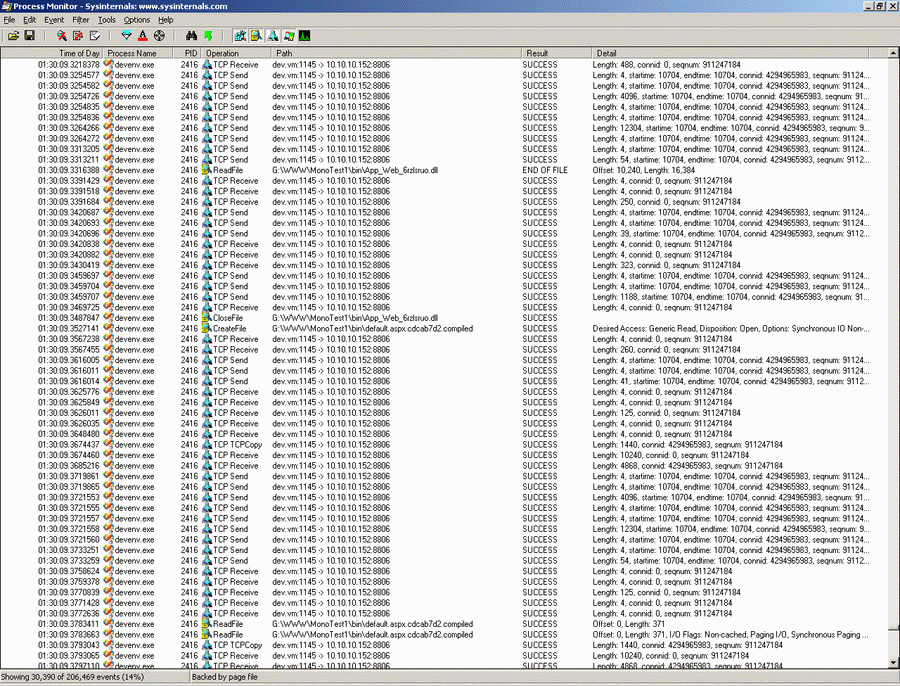Click the Operation column header
Screen dimensions: 900x686
pos(236,53)
